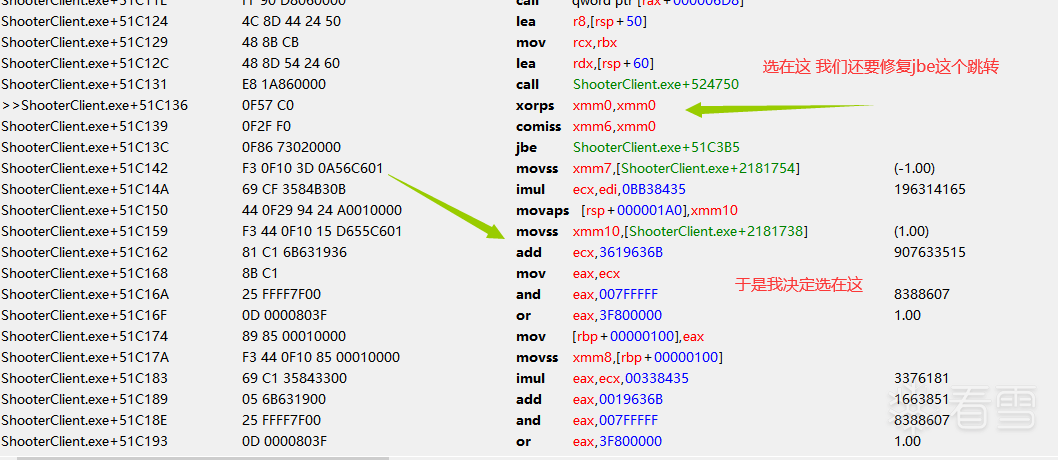Click imul ecx,edi,0BB38435 instruction
Image resolution: width=1058 pixels, height=460 pixels.
(601, 190)
